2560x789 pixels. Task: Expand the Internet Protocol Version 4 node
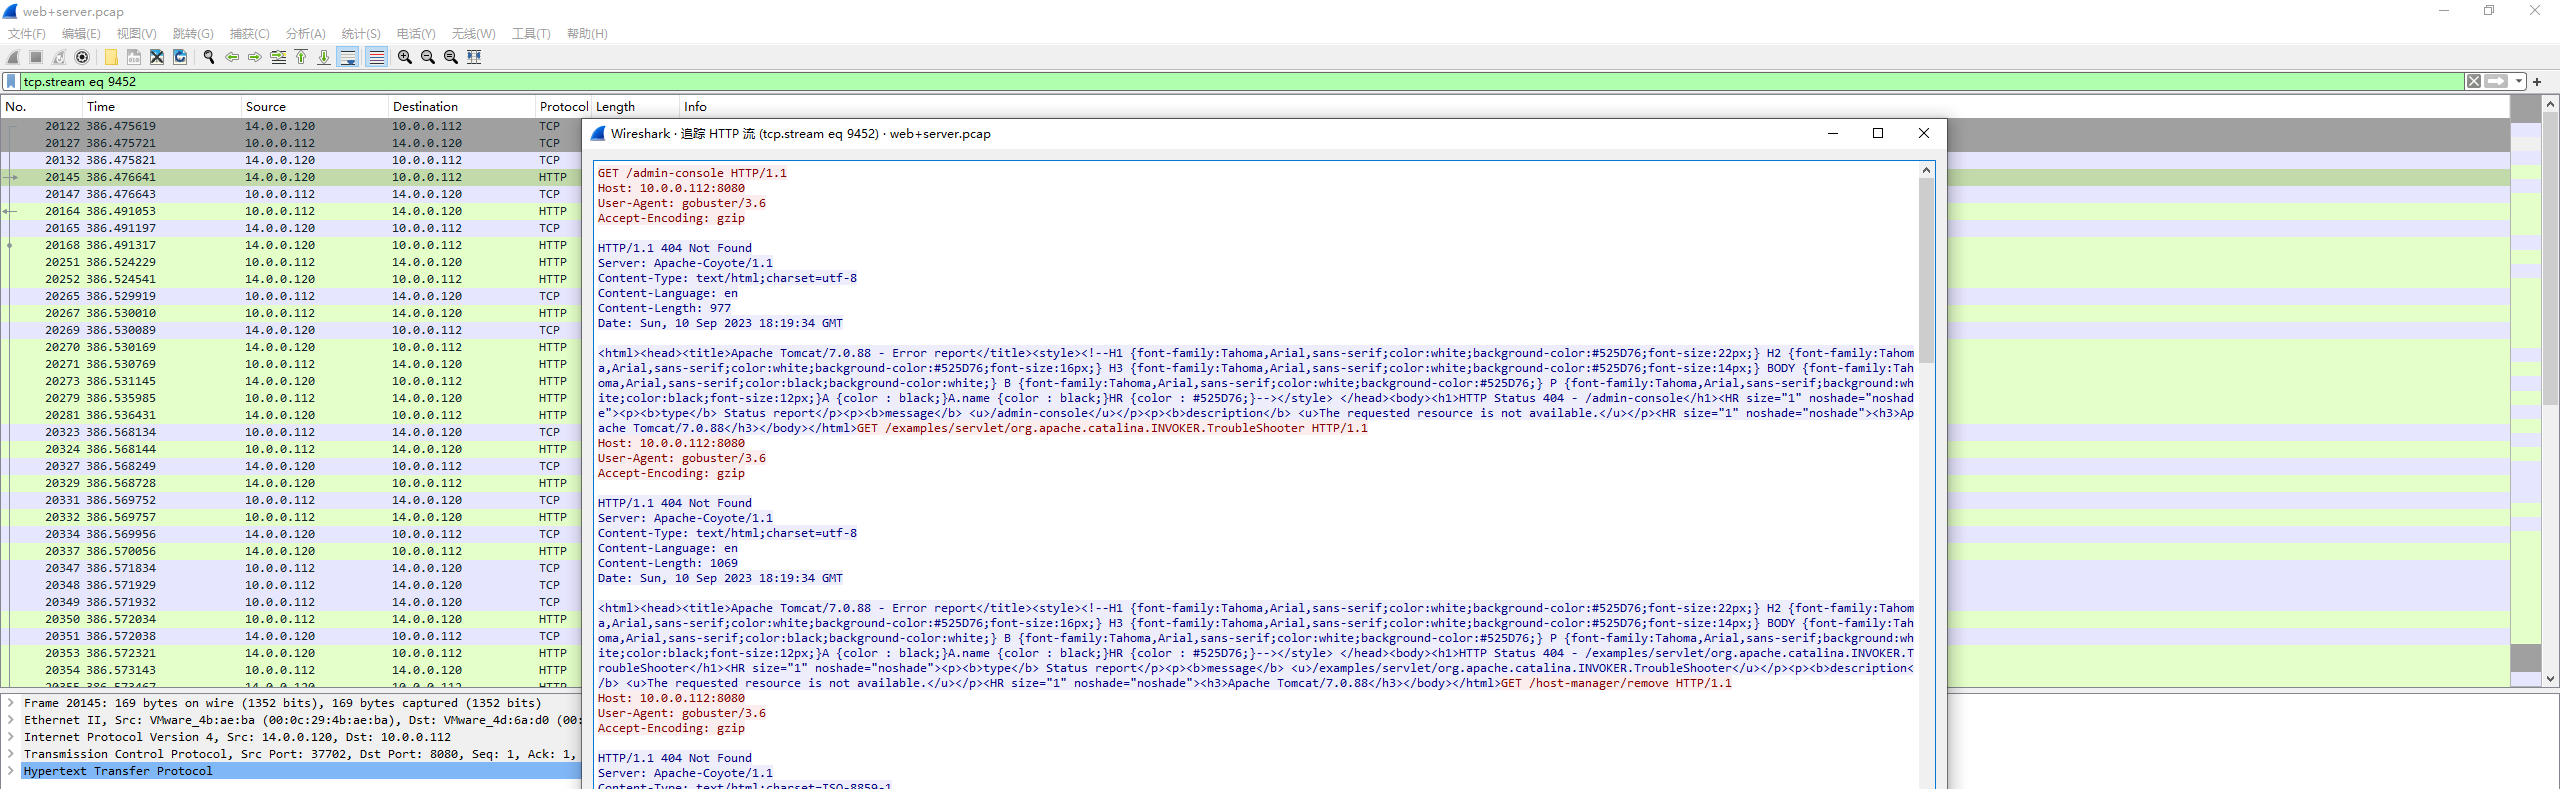pos(11,737)
